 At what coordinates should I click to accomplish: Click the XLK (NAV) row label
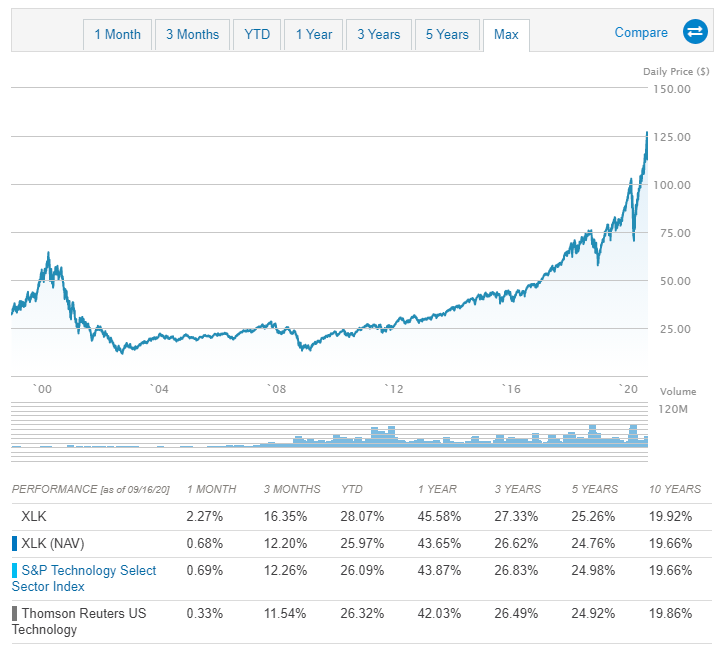53,543
